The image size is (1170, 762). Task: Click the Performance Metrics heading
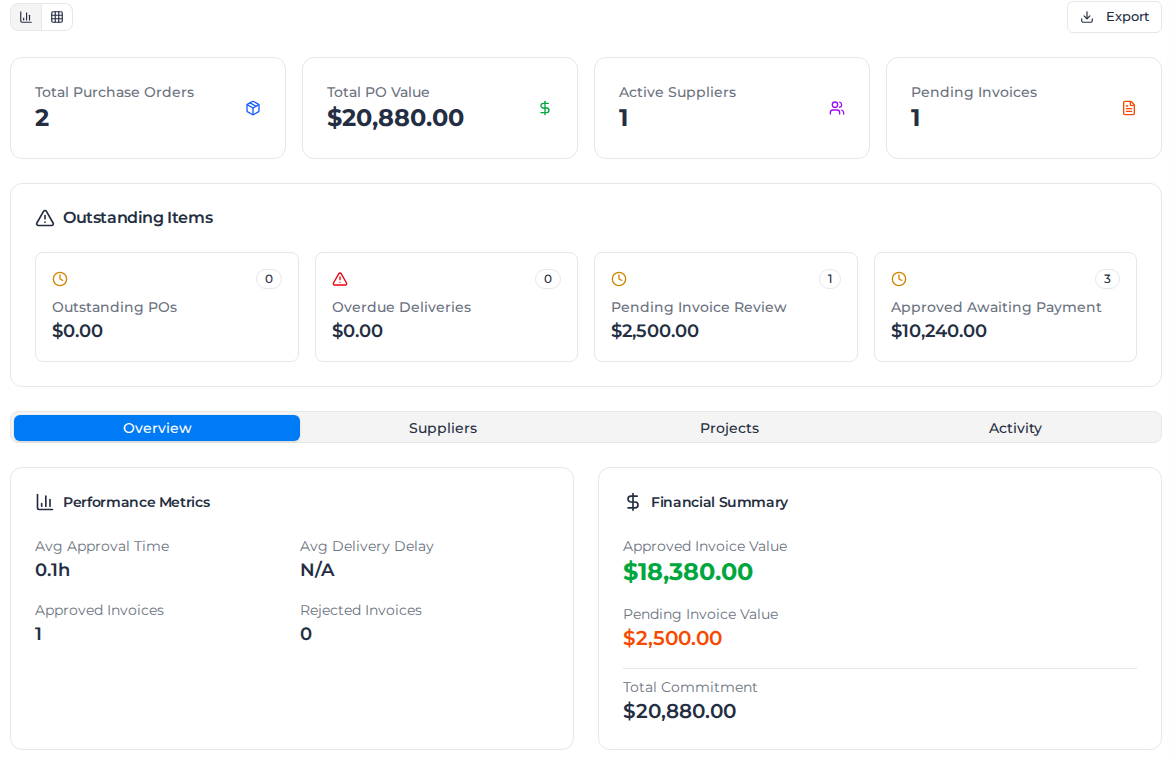point(137,502)
